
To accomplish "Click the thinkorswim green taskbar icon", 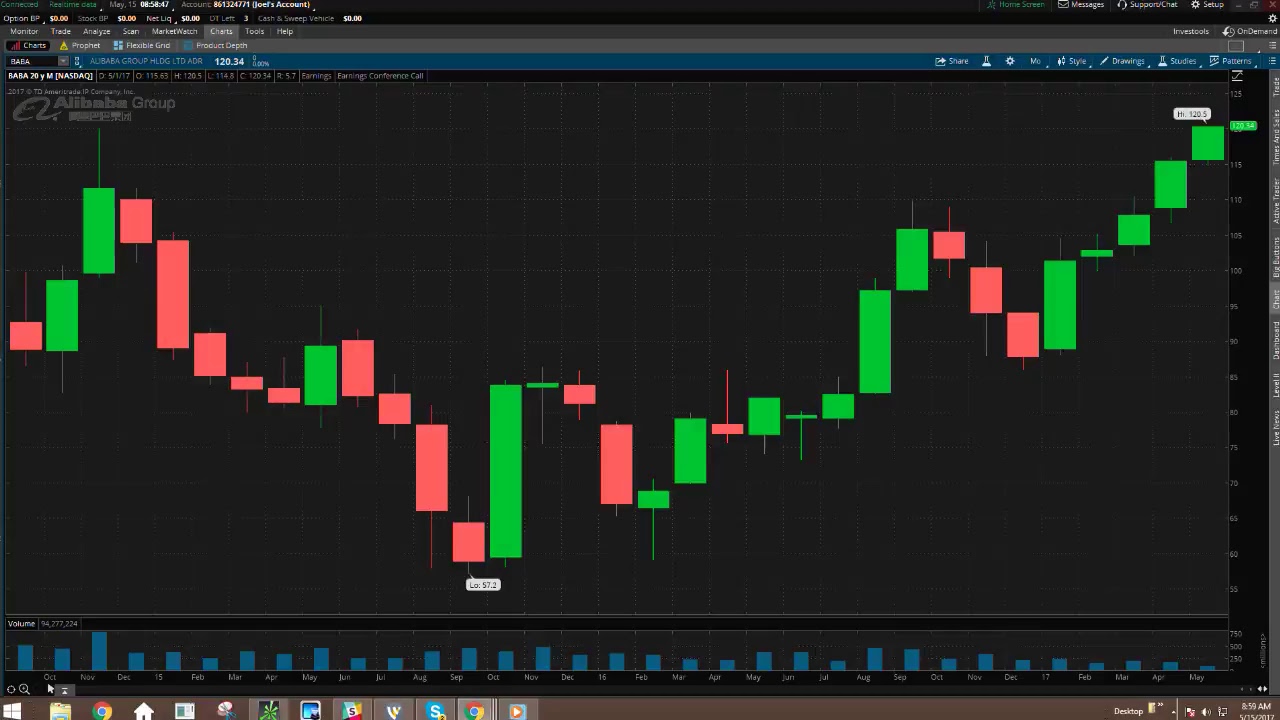I will coord(269,711).
